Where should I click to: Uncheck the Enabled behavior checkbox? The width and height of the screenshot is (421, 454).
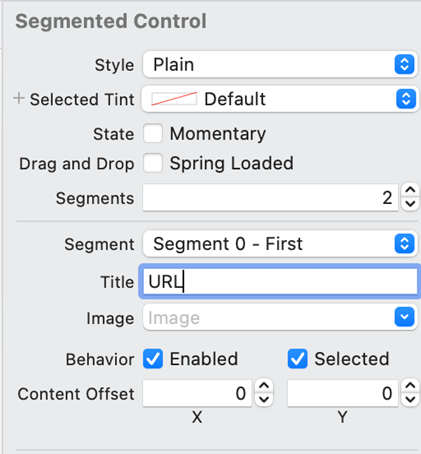pyautogui.click(x=153, y=359)
